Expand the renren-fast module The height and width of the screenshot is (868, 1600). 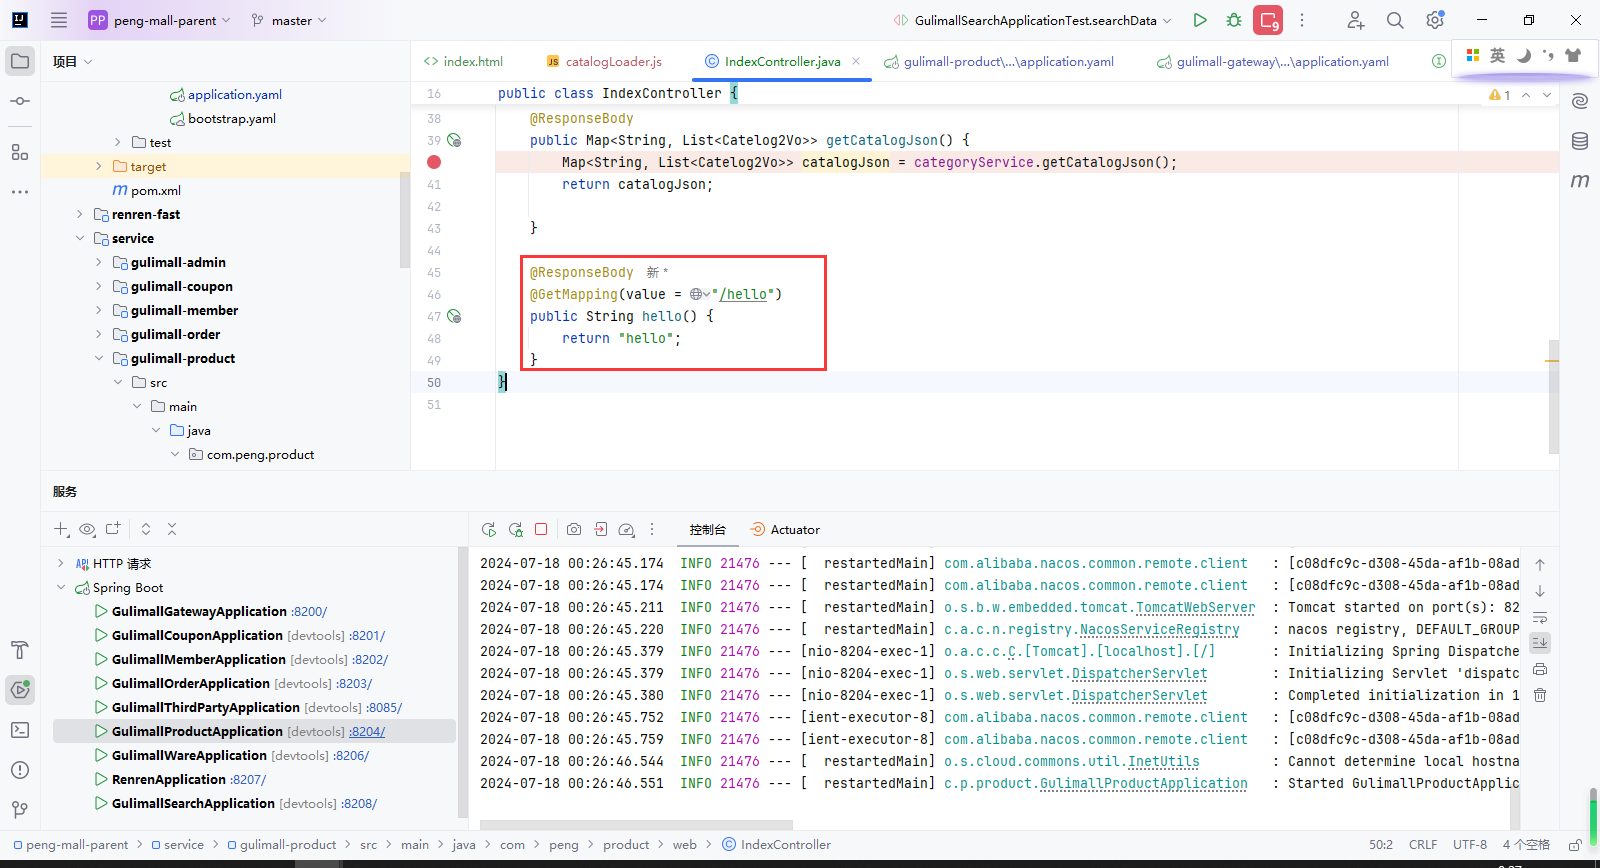pyautogui.click(x=80, y=214)
